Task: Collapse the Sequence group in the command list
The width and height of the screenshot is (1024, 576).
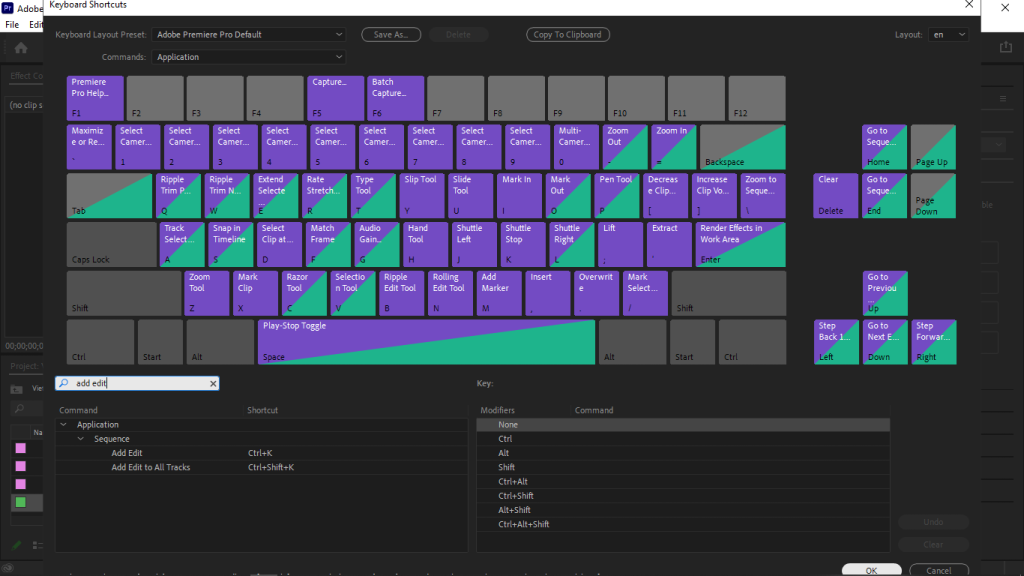Action: [80, 438]
